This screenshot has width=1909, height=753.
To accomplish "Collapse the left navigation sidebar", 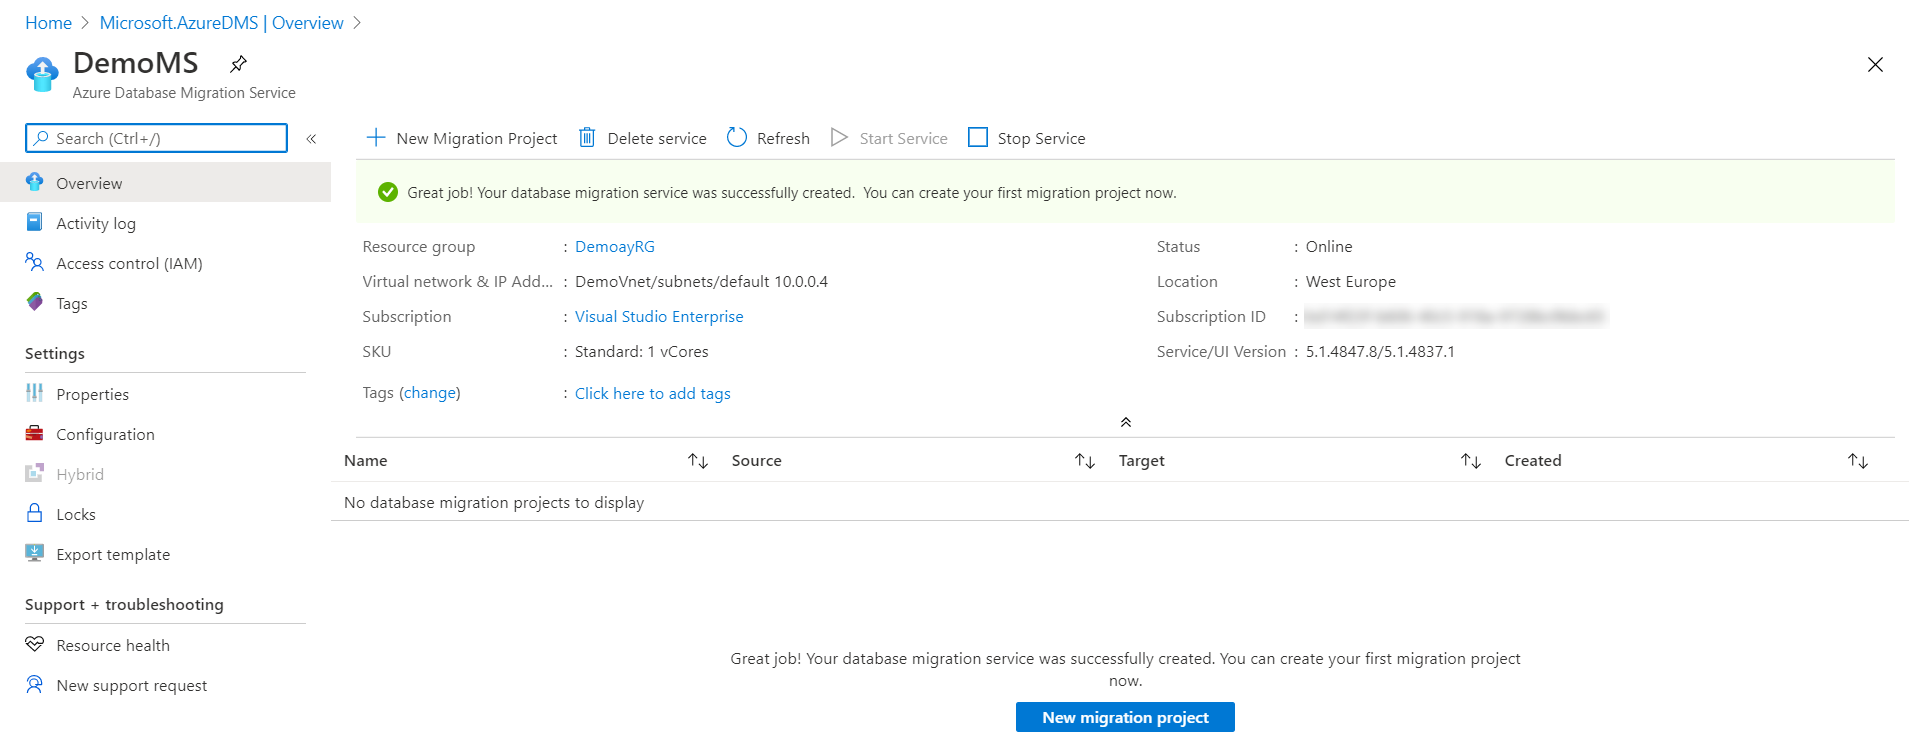I will (311, 139).
